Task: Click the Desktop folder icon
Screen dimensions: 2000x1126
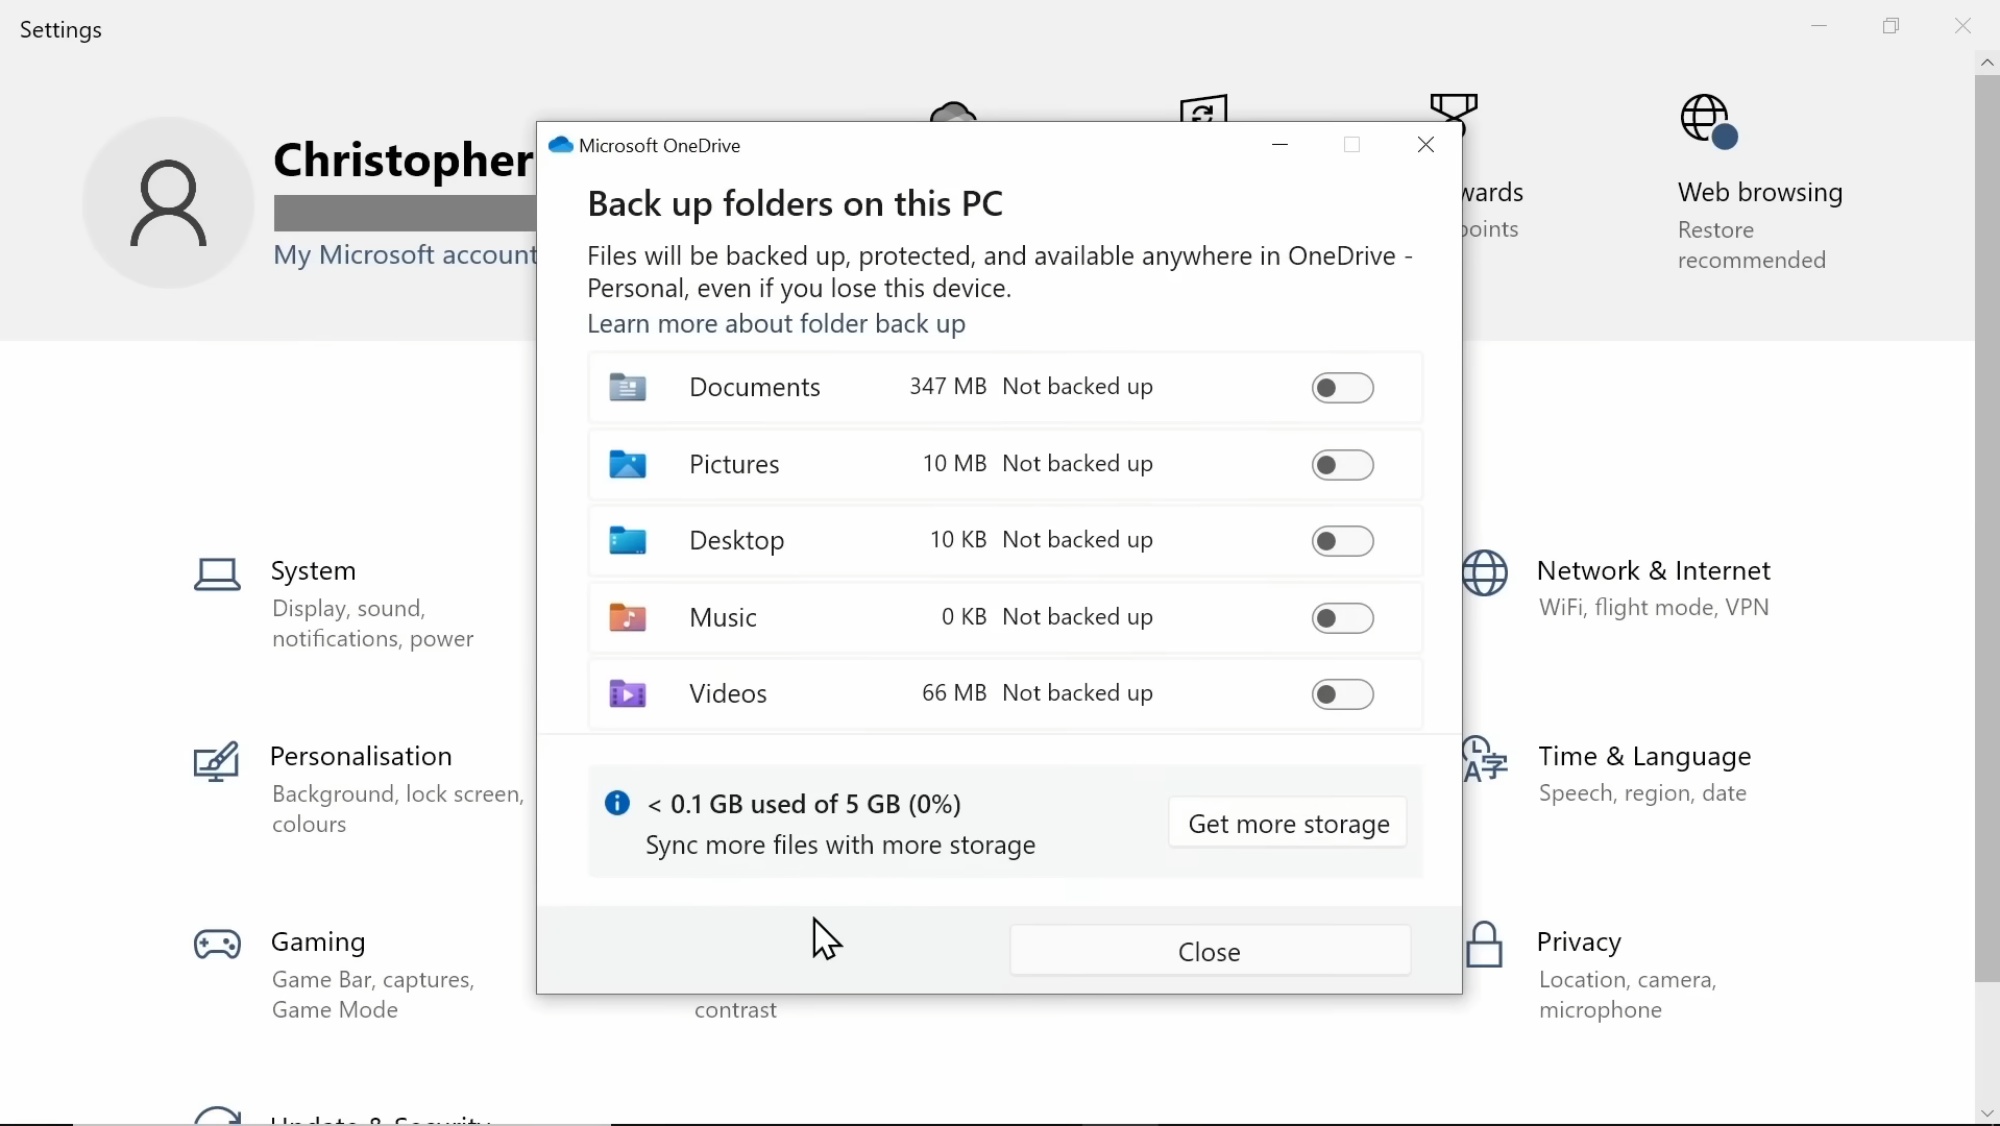Action: [628, 541]
